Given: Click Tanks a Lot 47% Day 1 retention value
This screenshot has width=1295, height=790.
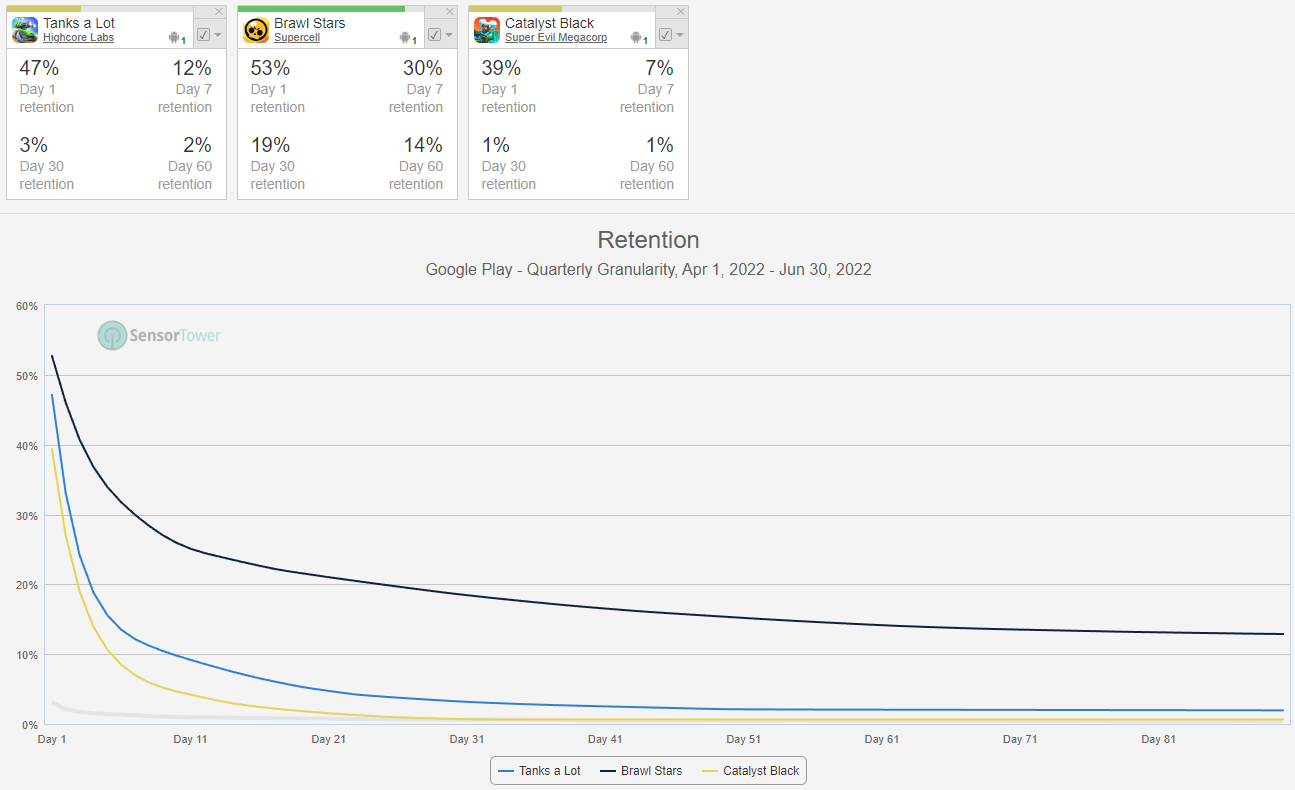Looking at the screenshot, I should click(39, 68).
